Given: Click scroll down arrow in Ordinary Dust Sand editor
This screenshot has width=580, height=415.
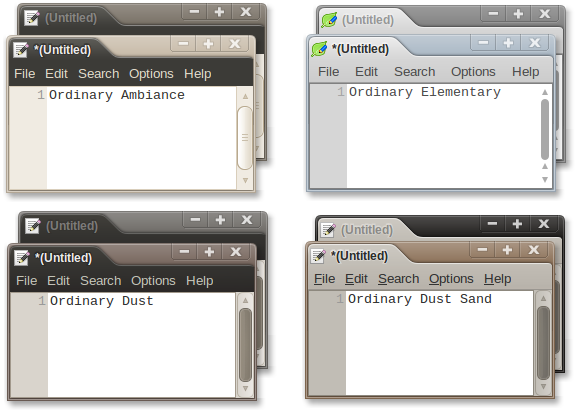Looking at the screenshot, I should coord(543,387).
